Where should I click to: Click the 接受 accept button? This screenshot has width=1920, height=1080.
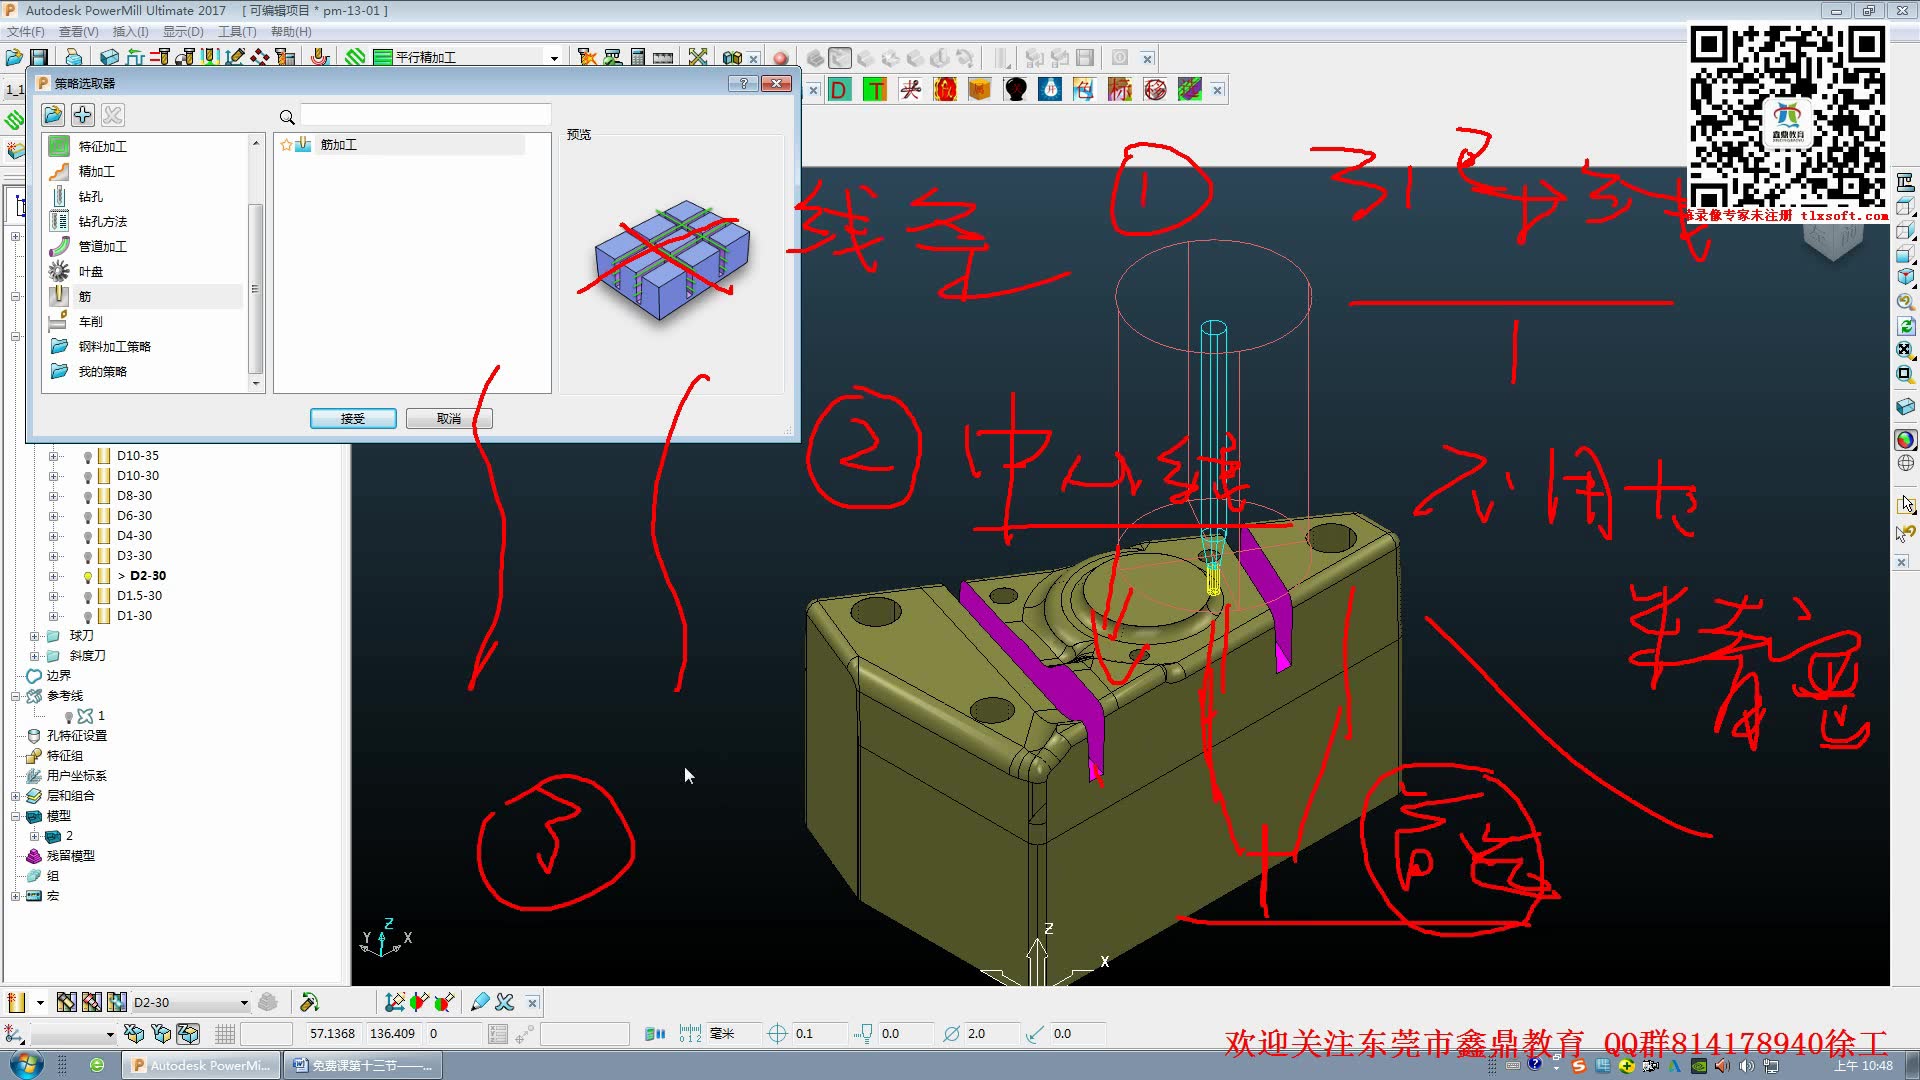353,418
